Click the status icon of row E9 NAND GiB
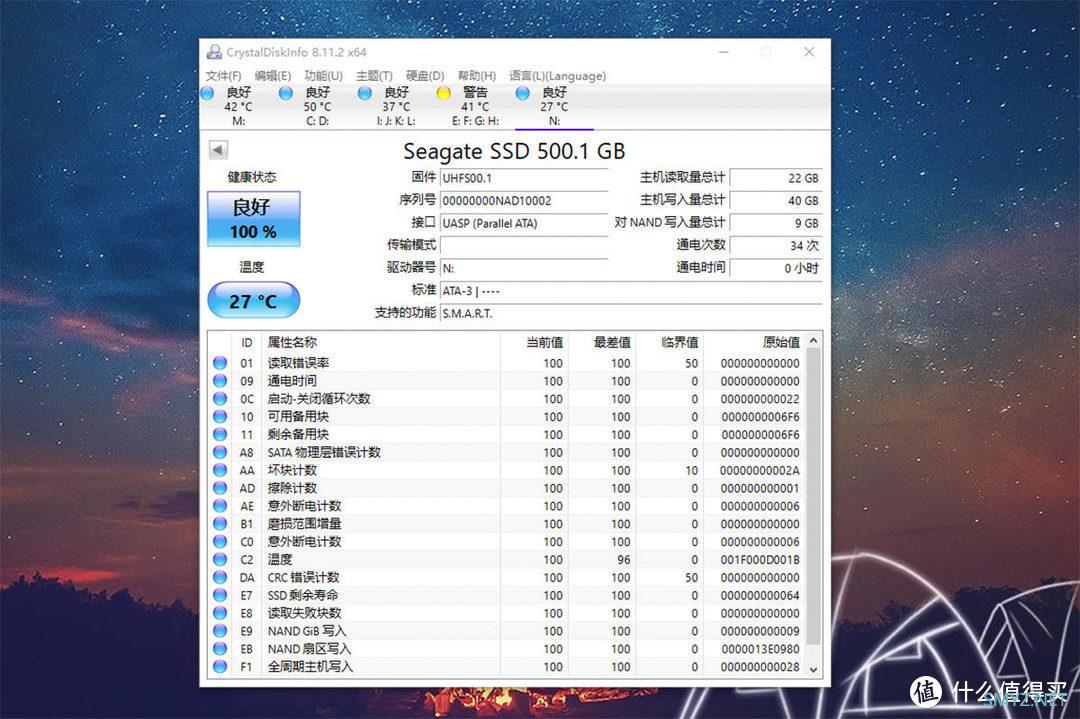Image resolution: width=1080 pixels, height=719 pixels. (220, 631)
